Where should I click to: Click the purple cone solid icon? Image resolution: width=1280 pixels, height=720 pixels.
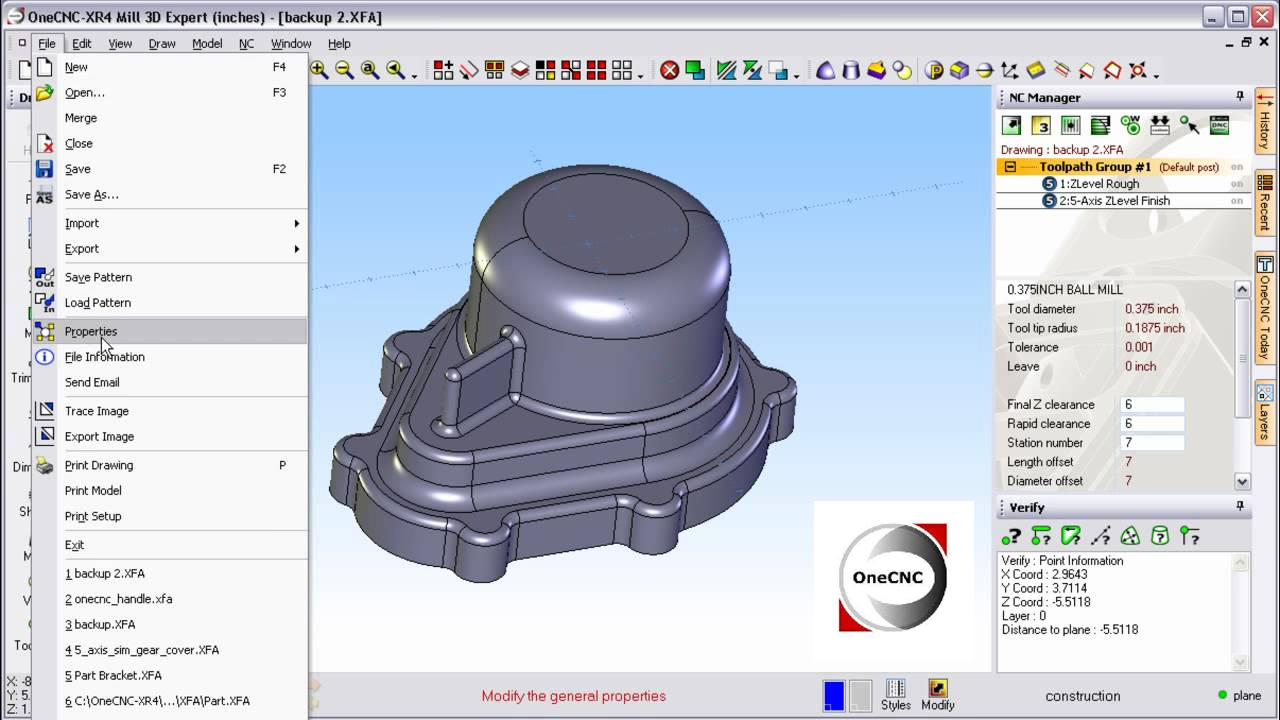coord(825,70)
